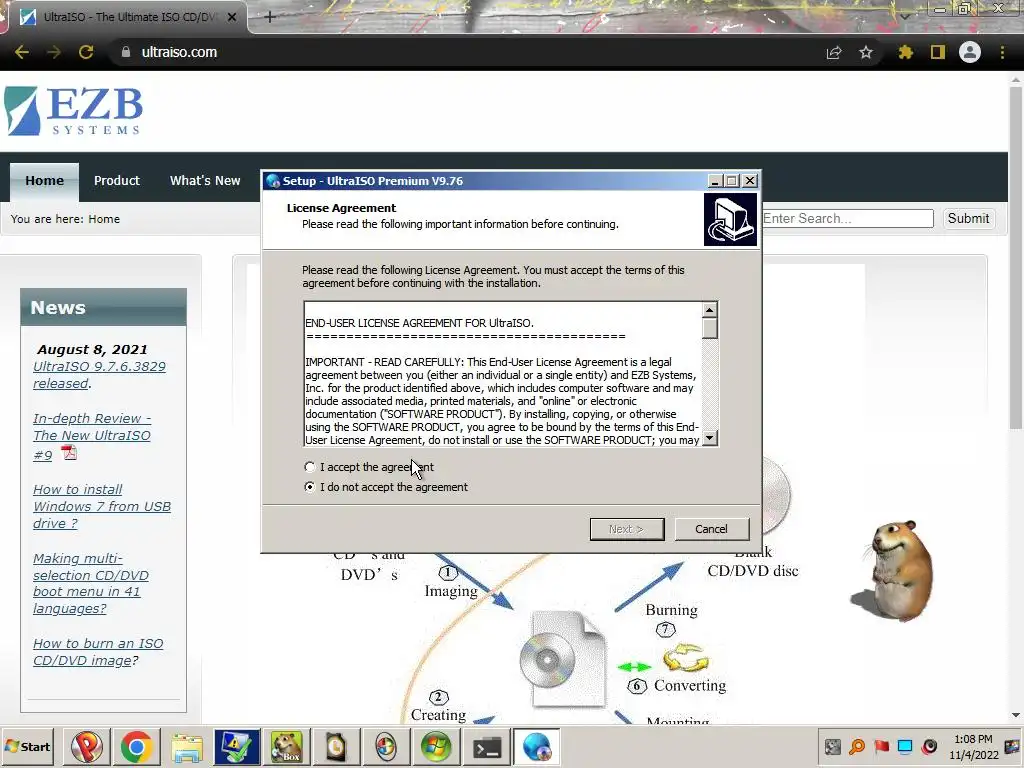Open the Chrome extensions puzzle icon

point(905,52)
